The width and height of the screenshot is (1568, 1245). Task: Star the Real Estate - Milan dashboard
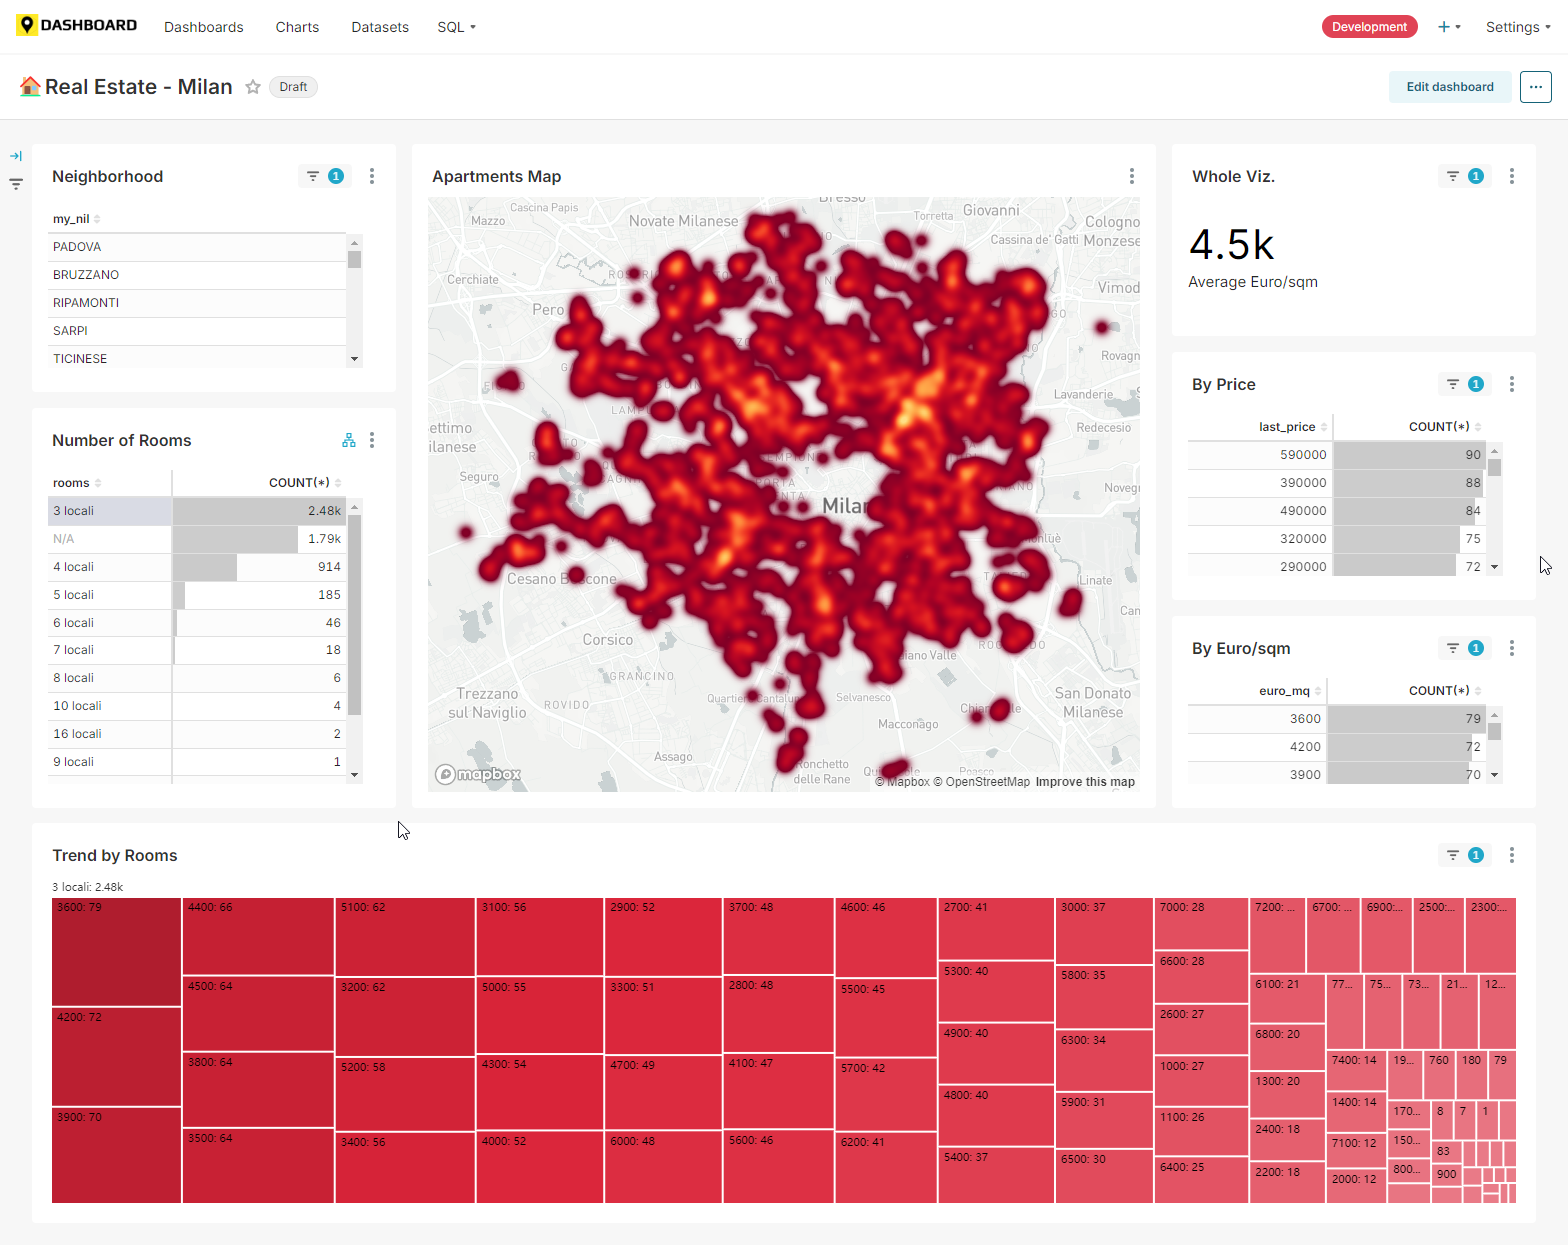point(253,87)
